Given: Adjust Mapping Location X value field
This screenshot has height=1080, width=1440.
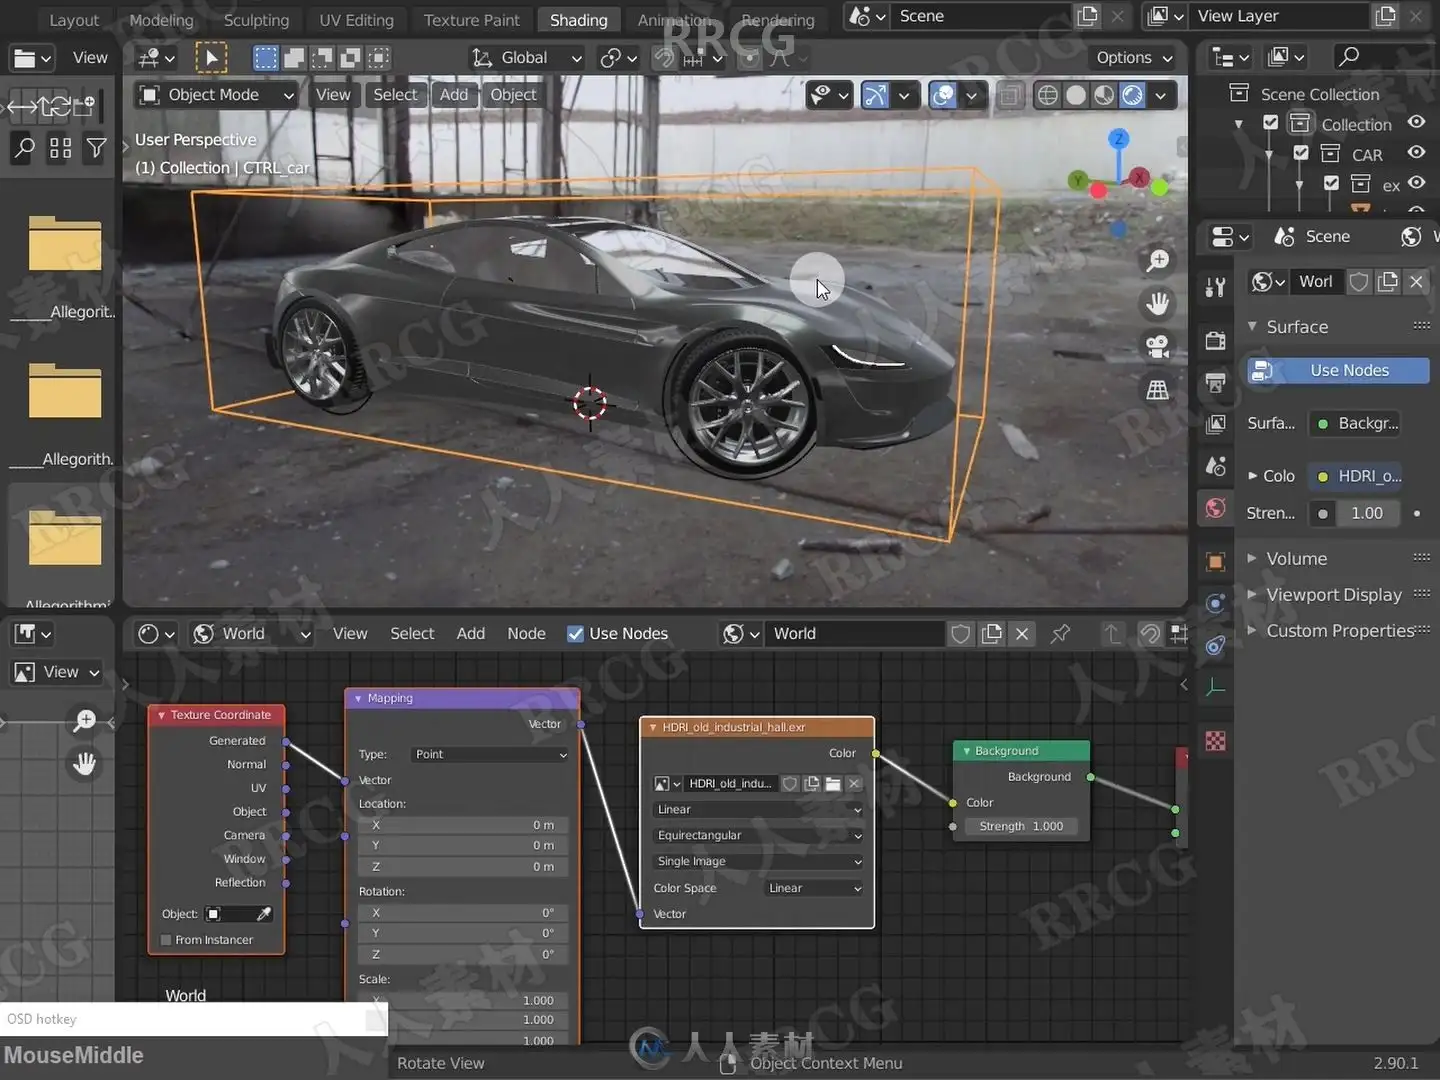Looking at the screenshot, I should (463, 826).
